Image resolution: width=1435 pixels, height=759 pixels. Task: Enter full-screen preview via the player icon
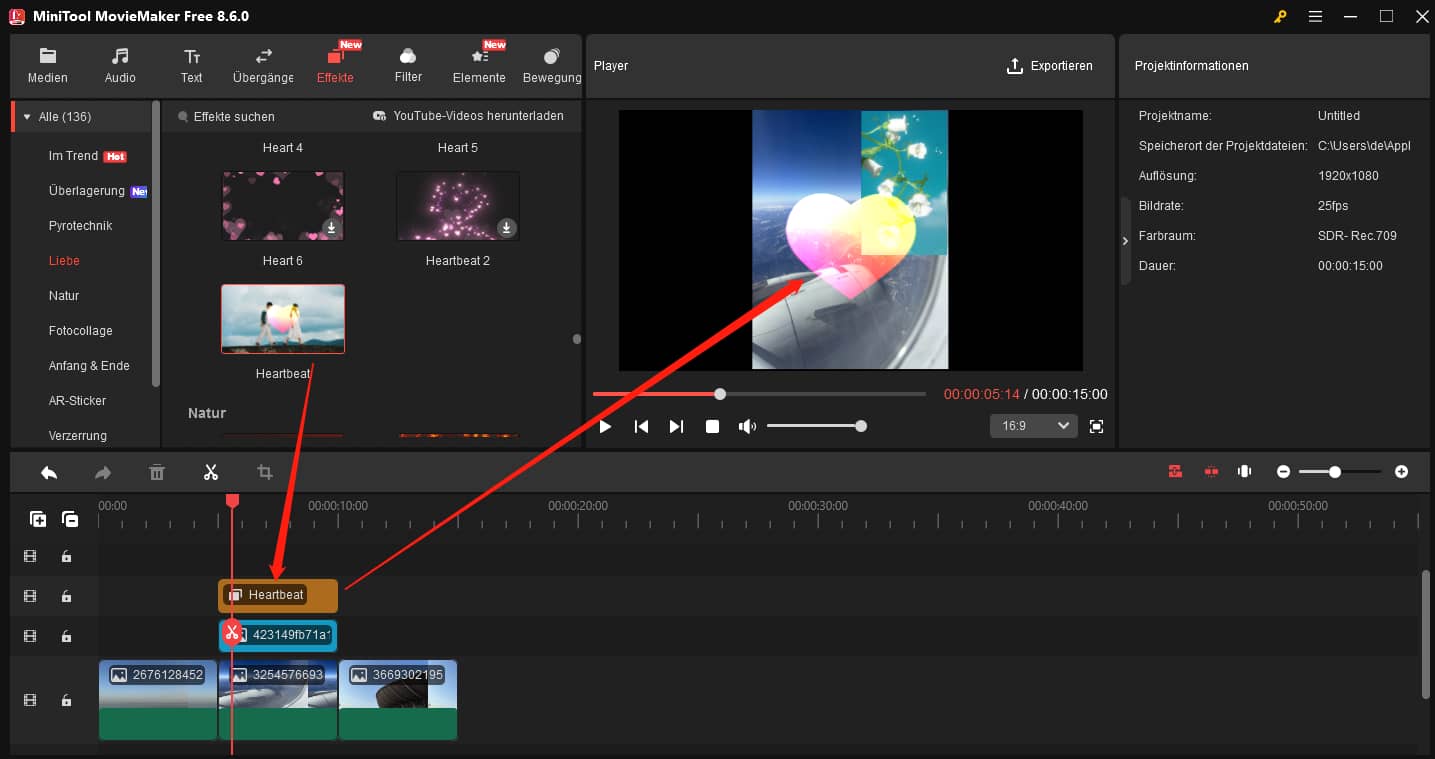[x=1096, y=425]
